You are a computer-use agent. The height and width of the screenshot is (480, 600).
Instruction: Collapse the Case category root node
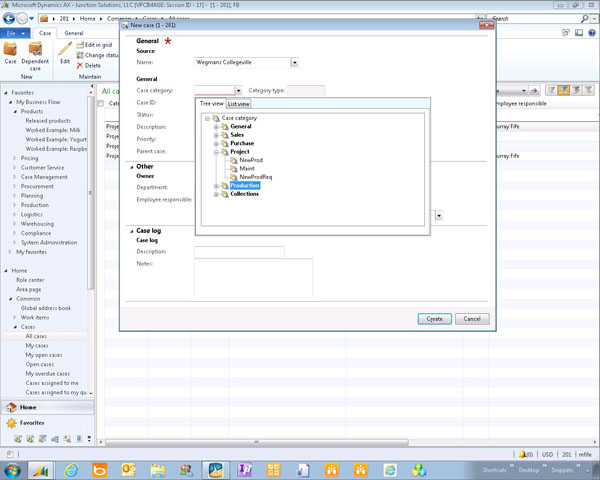point(207,118)
